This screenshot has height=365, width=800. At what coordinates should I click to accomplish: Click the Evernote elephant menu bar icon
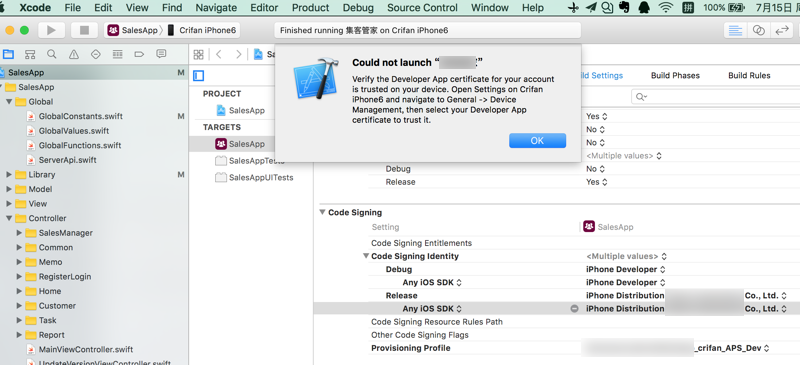624,8
